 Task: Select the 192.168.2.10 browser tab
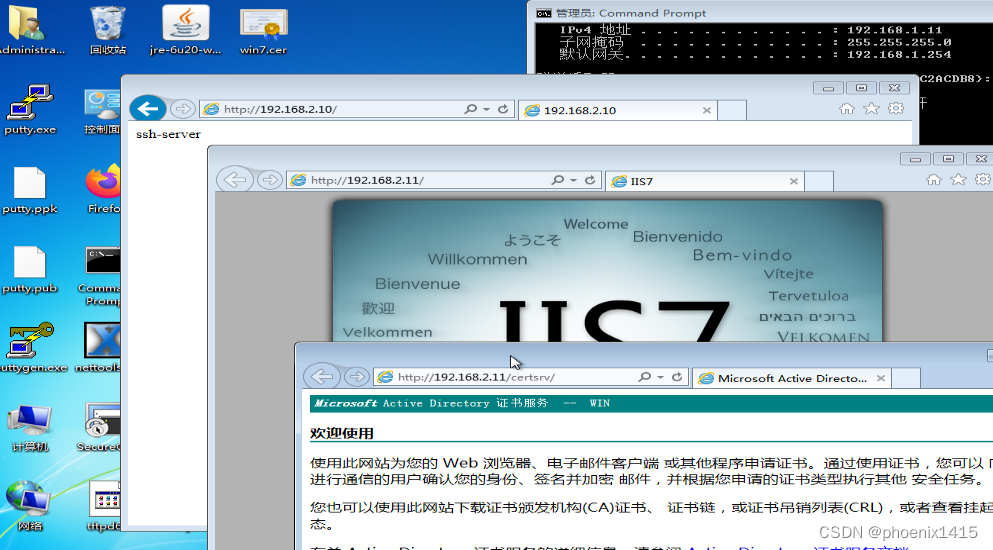(617, 110)
